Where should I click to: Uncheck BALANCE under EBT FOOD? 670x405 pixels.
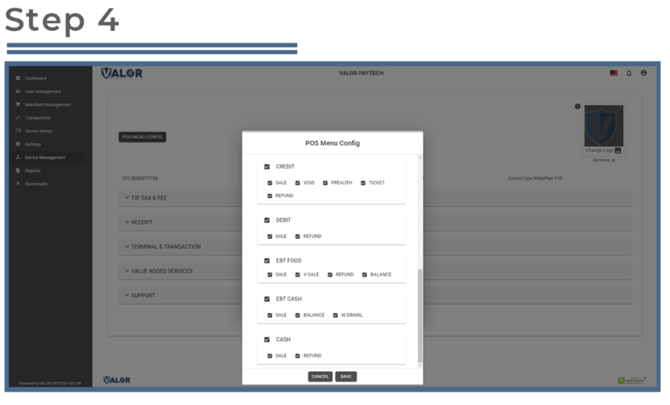coord(364,275)
